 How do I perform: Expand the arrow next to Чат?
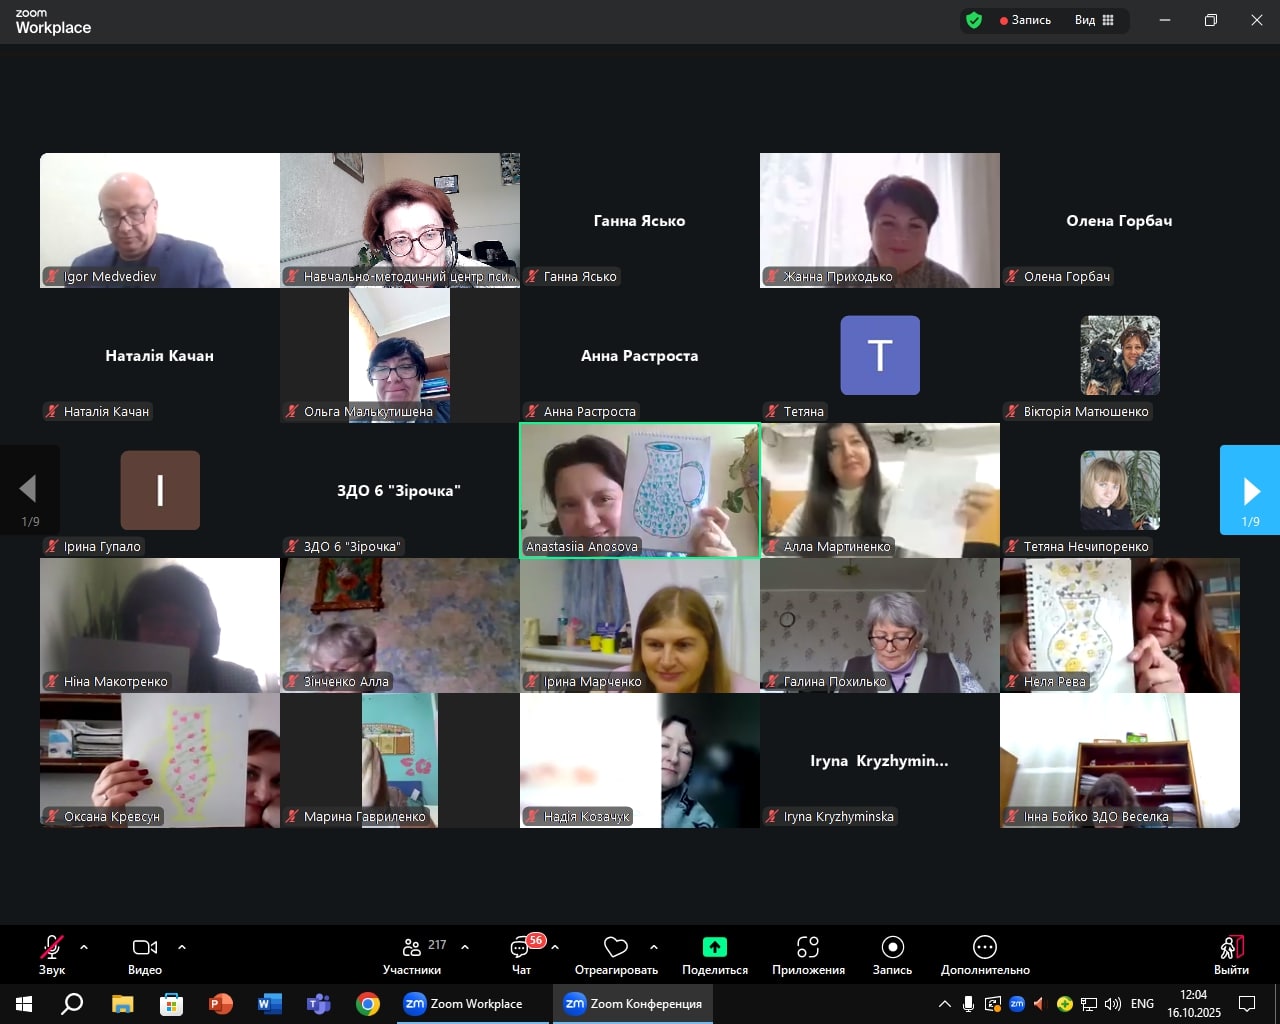555,946
